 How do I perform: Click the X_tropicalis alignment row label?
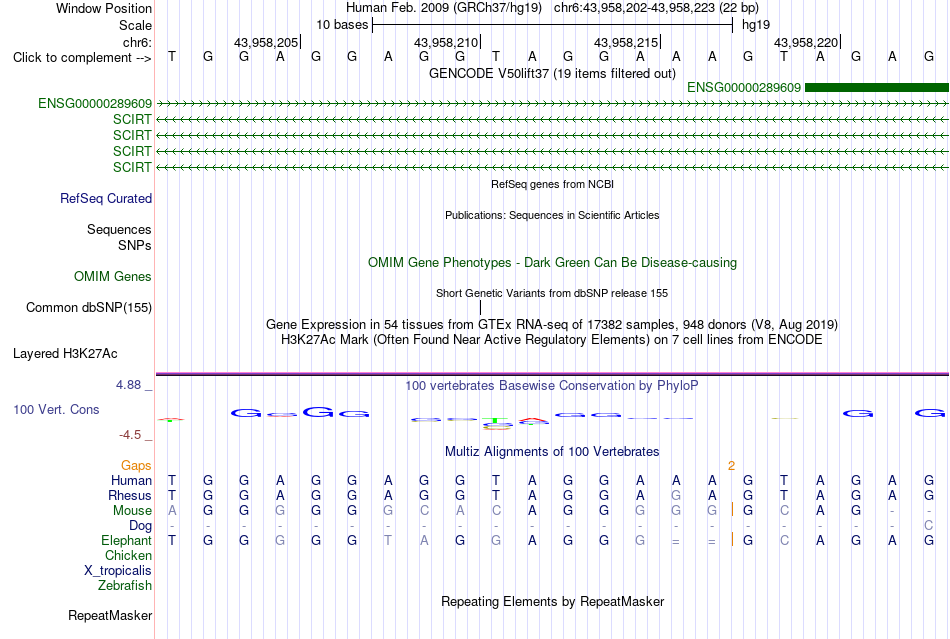118,571
